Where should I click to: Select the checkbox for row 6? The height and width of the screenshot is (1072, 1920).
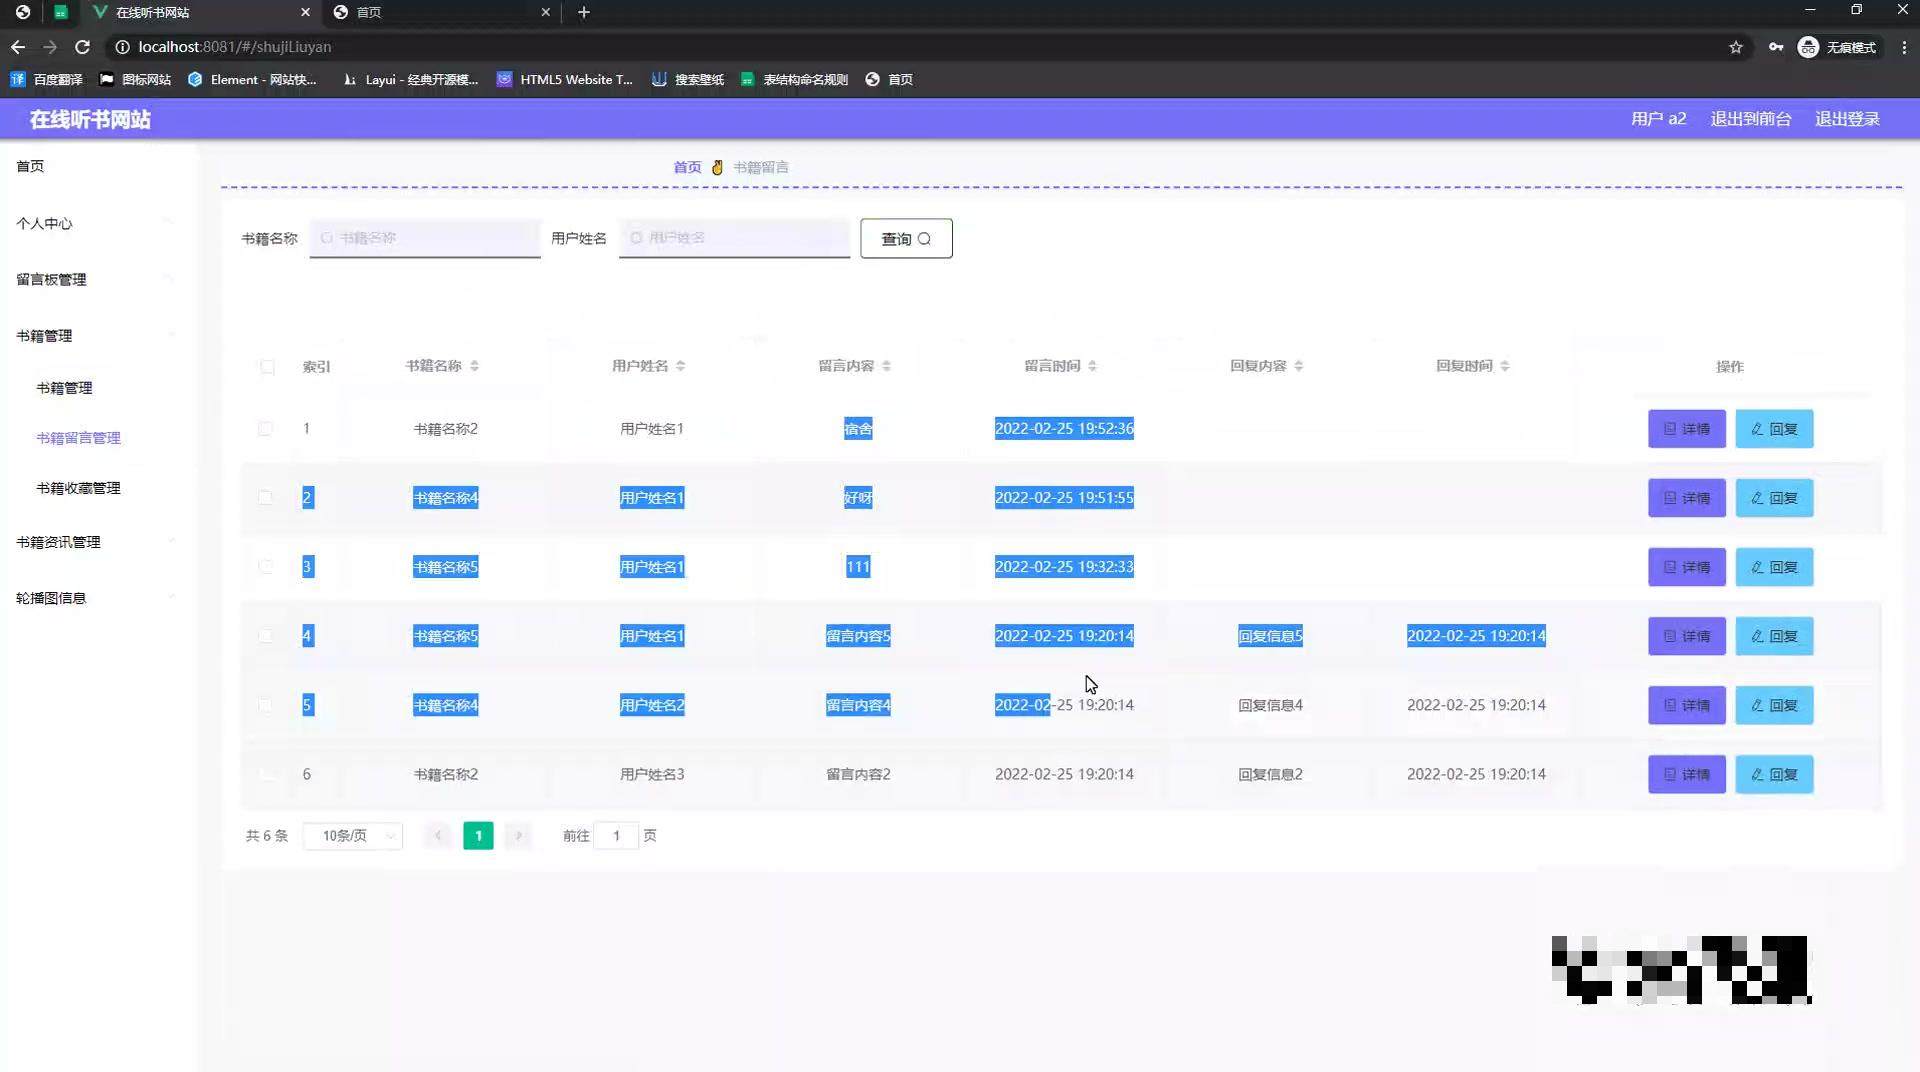265,775
